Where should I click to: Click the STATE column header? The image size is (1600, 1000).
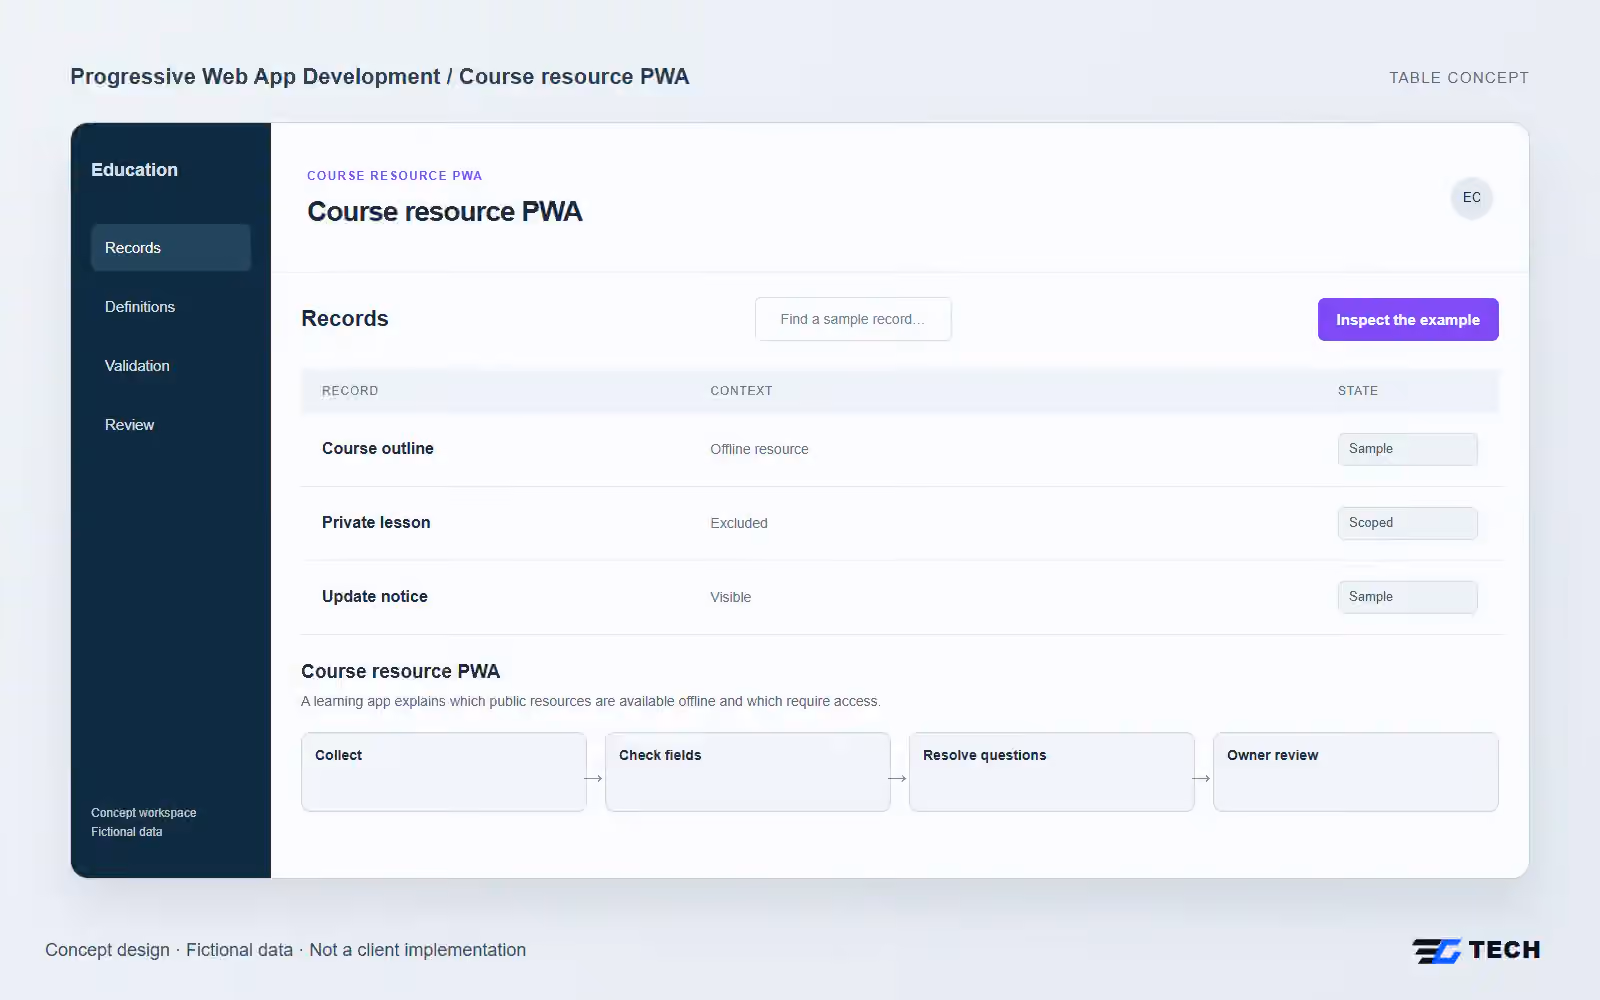coord(1357,391)
